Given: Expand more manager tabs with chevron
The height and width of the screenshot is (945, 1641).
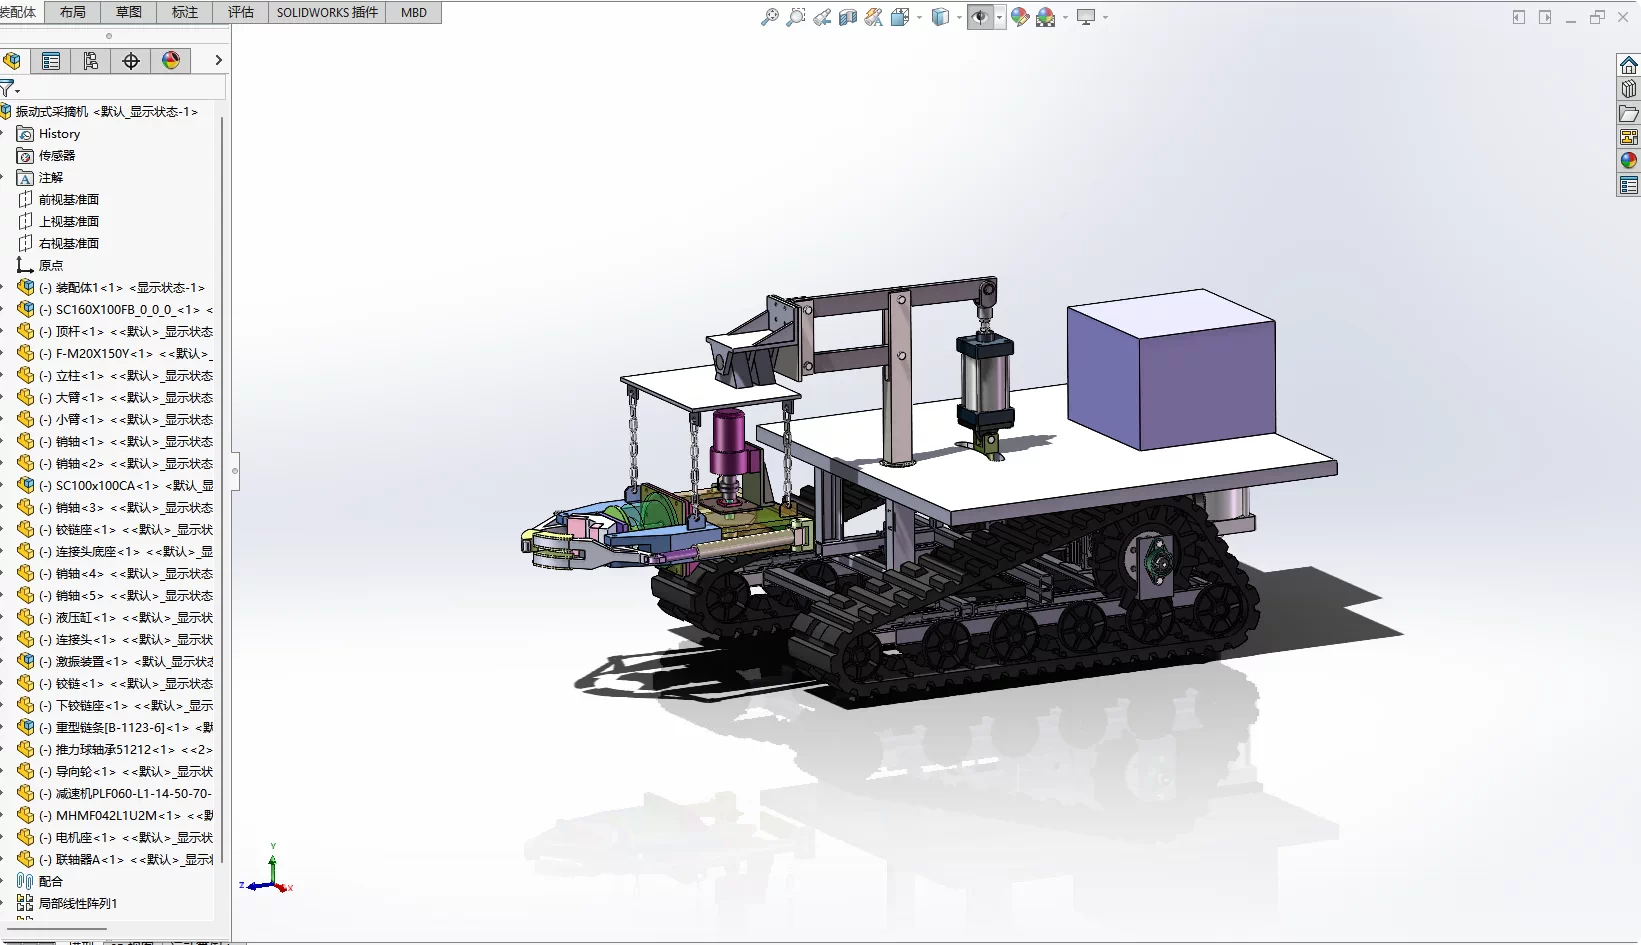Looking at the screenshot, I should pyautogui.click(x=218, y=61).
